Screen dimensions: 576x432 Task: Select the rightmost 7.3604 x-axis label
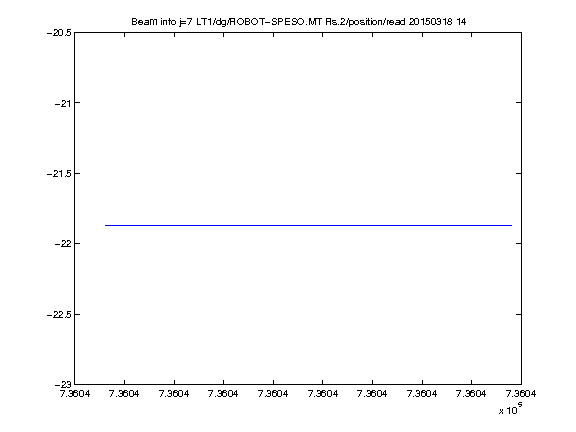(521, 394)
